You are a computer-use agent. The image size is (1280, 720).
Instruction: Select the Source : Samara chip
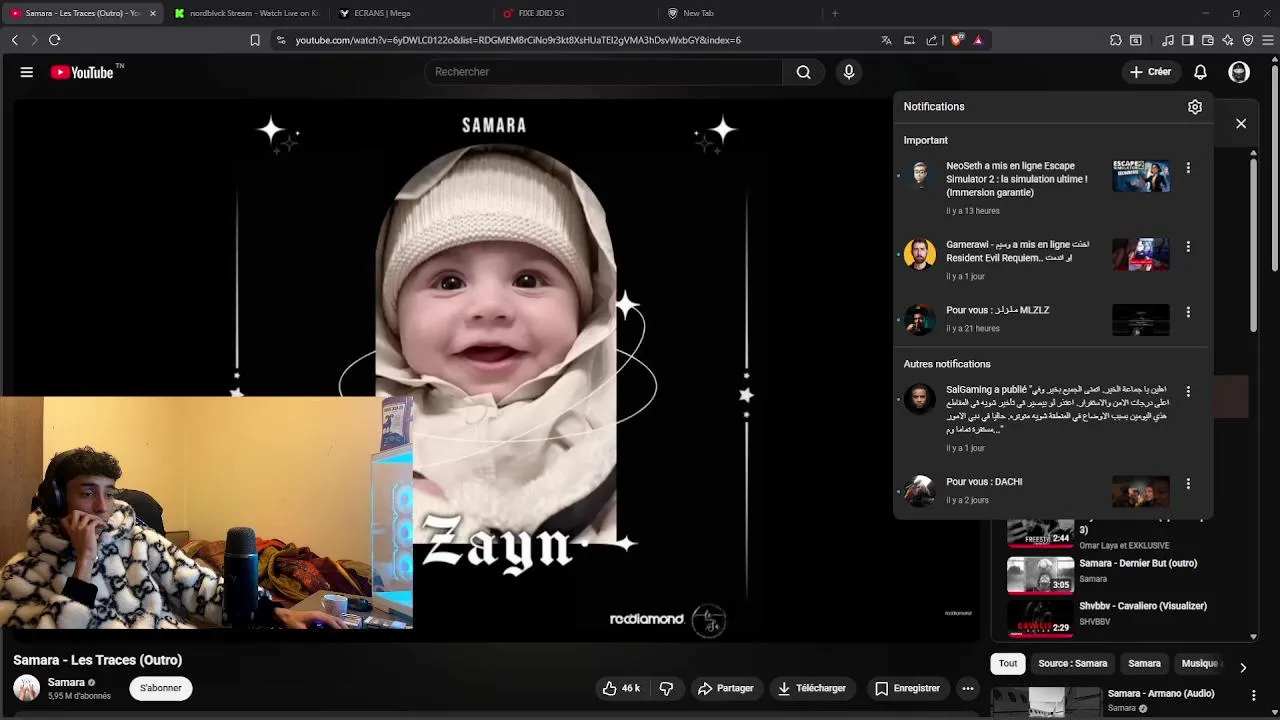1072,663
